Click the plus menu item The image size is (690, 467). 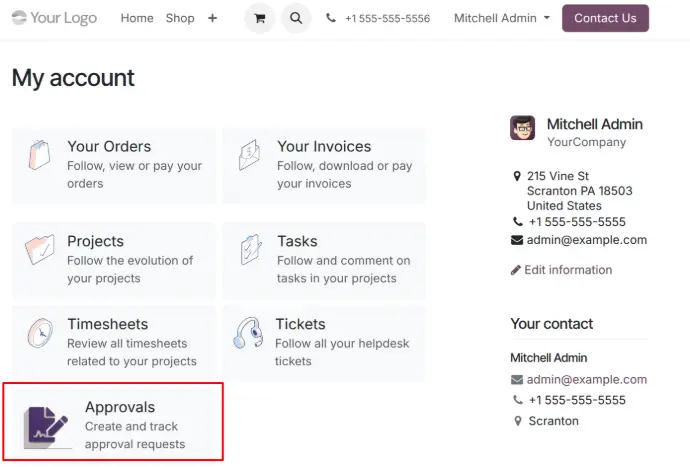click(x=212, y=18)
